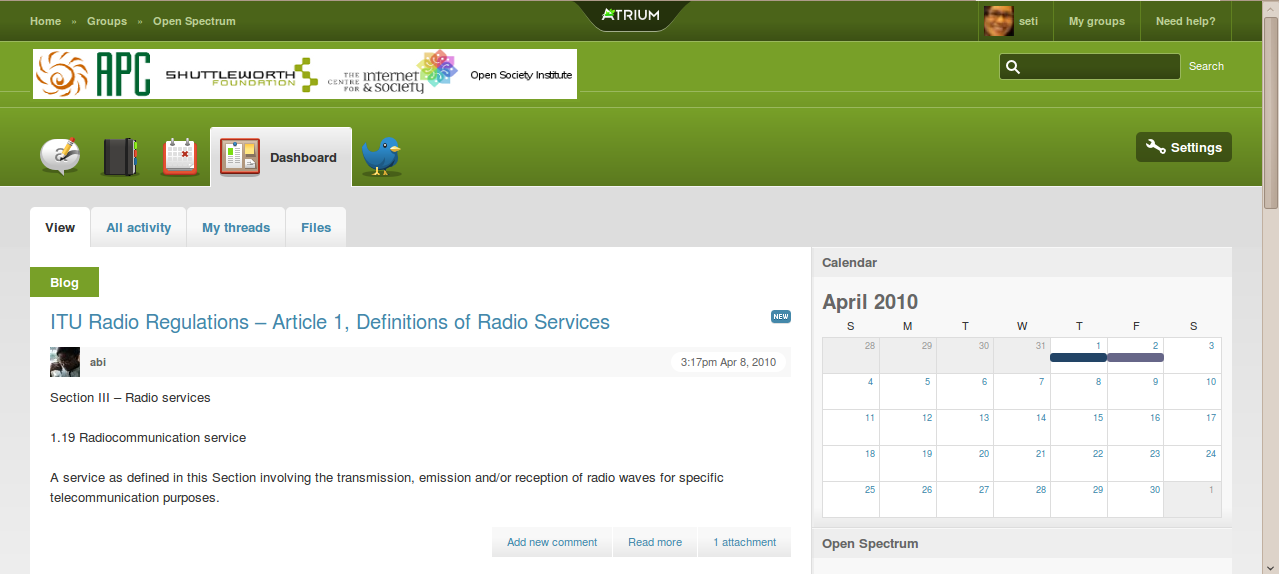Click the Twitter blue bird icon

(x=381, y=157)
